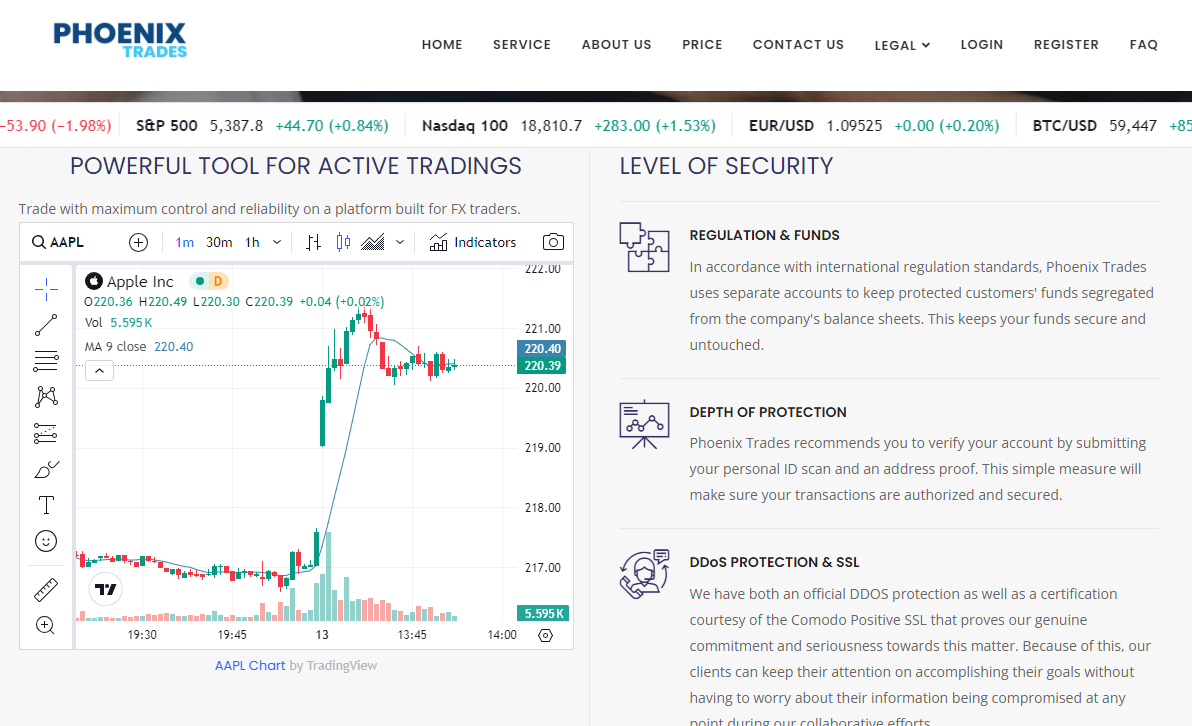The height and width of the screenshot is (726, 1192).
Task: Switch to area chart style
Action: (x=372, y=243)
